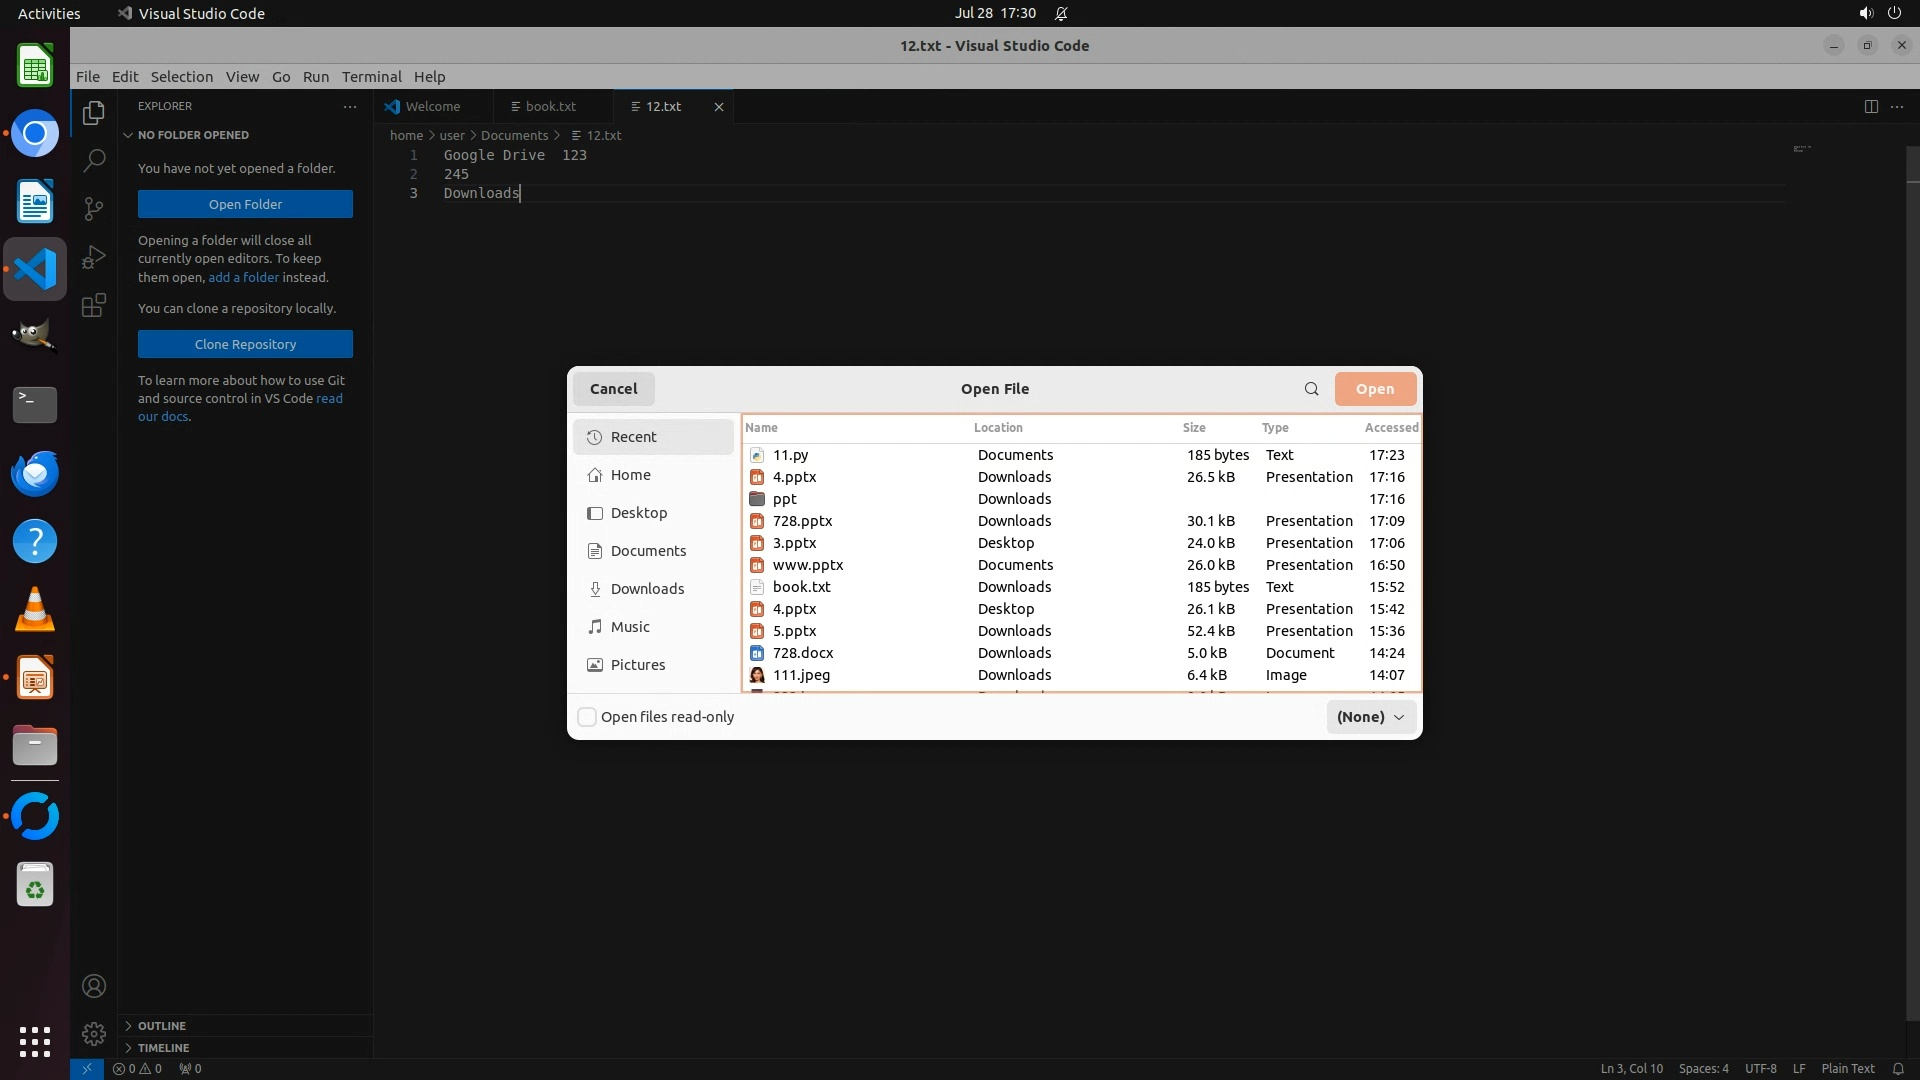
Task: Click Accounts icon in activity bar
Action: click(94, 986)
